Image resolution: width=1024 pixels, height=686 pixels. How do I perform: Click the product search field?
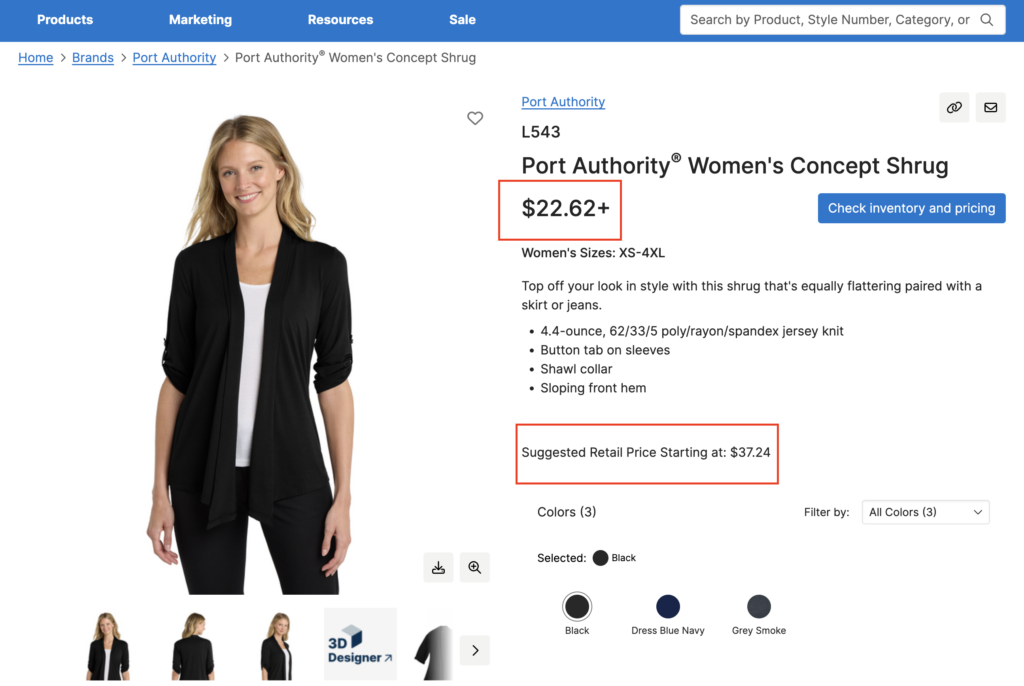point(829,20)
